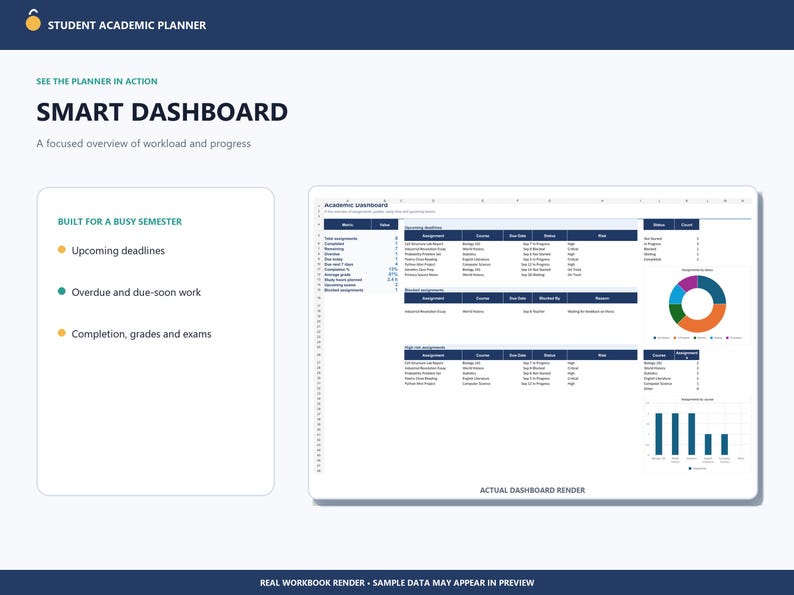The height and width of the screenshot is (595, 794).
Task: Click the 'Academic Dashboard' title in the render
Action: [355, 205]
